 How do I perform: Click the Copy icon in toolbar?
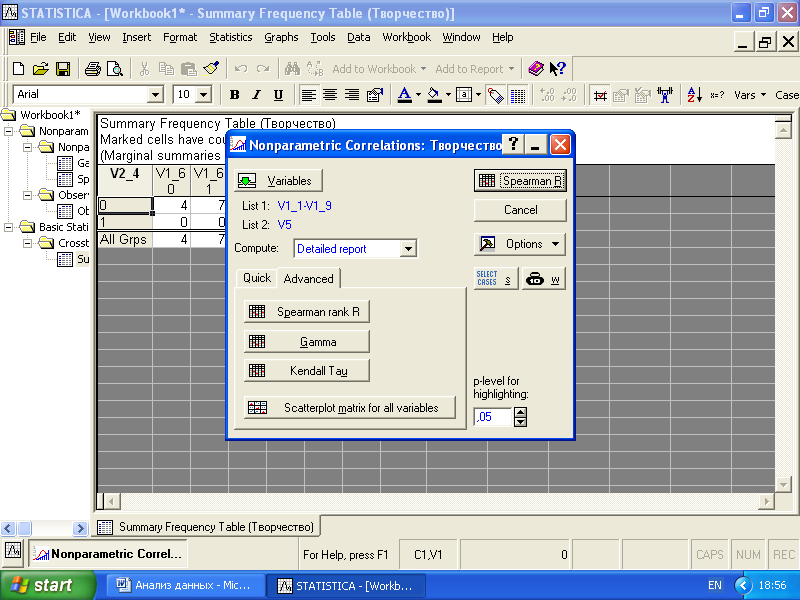[x=166, y=69]
